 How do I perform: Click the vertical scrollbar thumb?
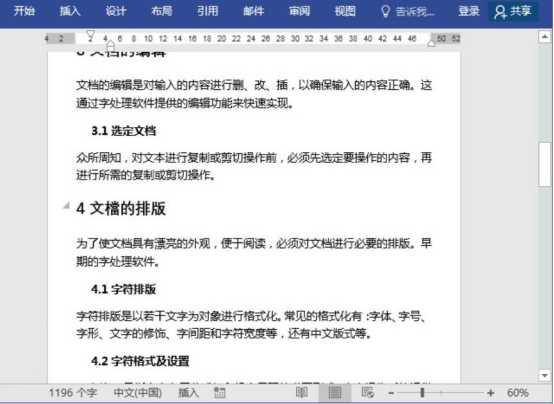tap(544, 164)
